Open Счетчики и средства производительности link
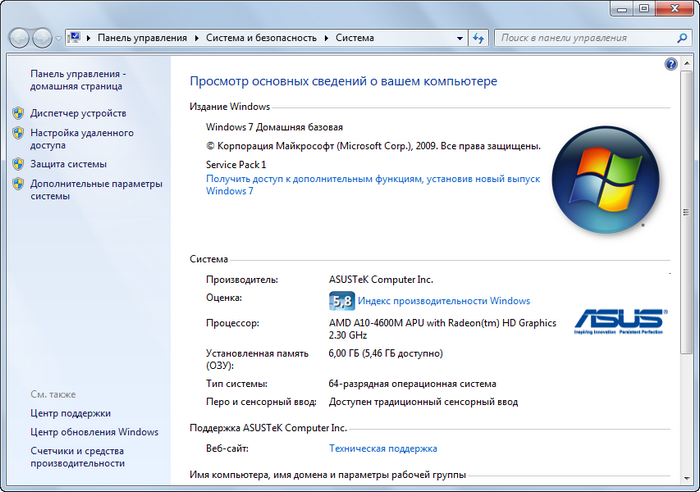 (77, 457)
